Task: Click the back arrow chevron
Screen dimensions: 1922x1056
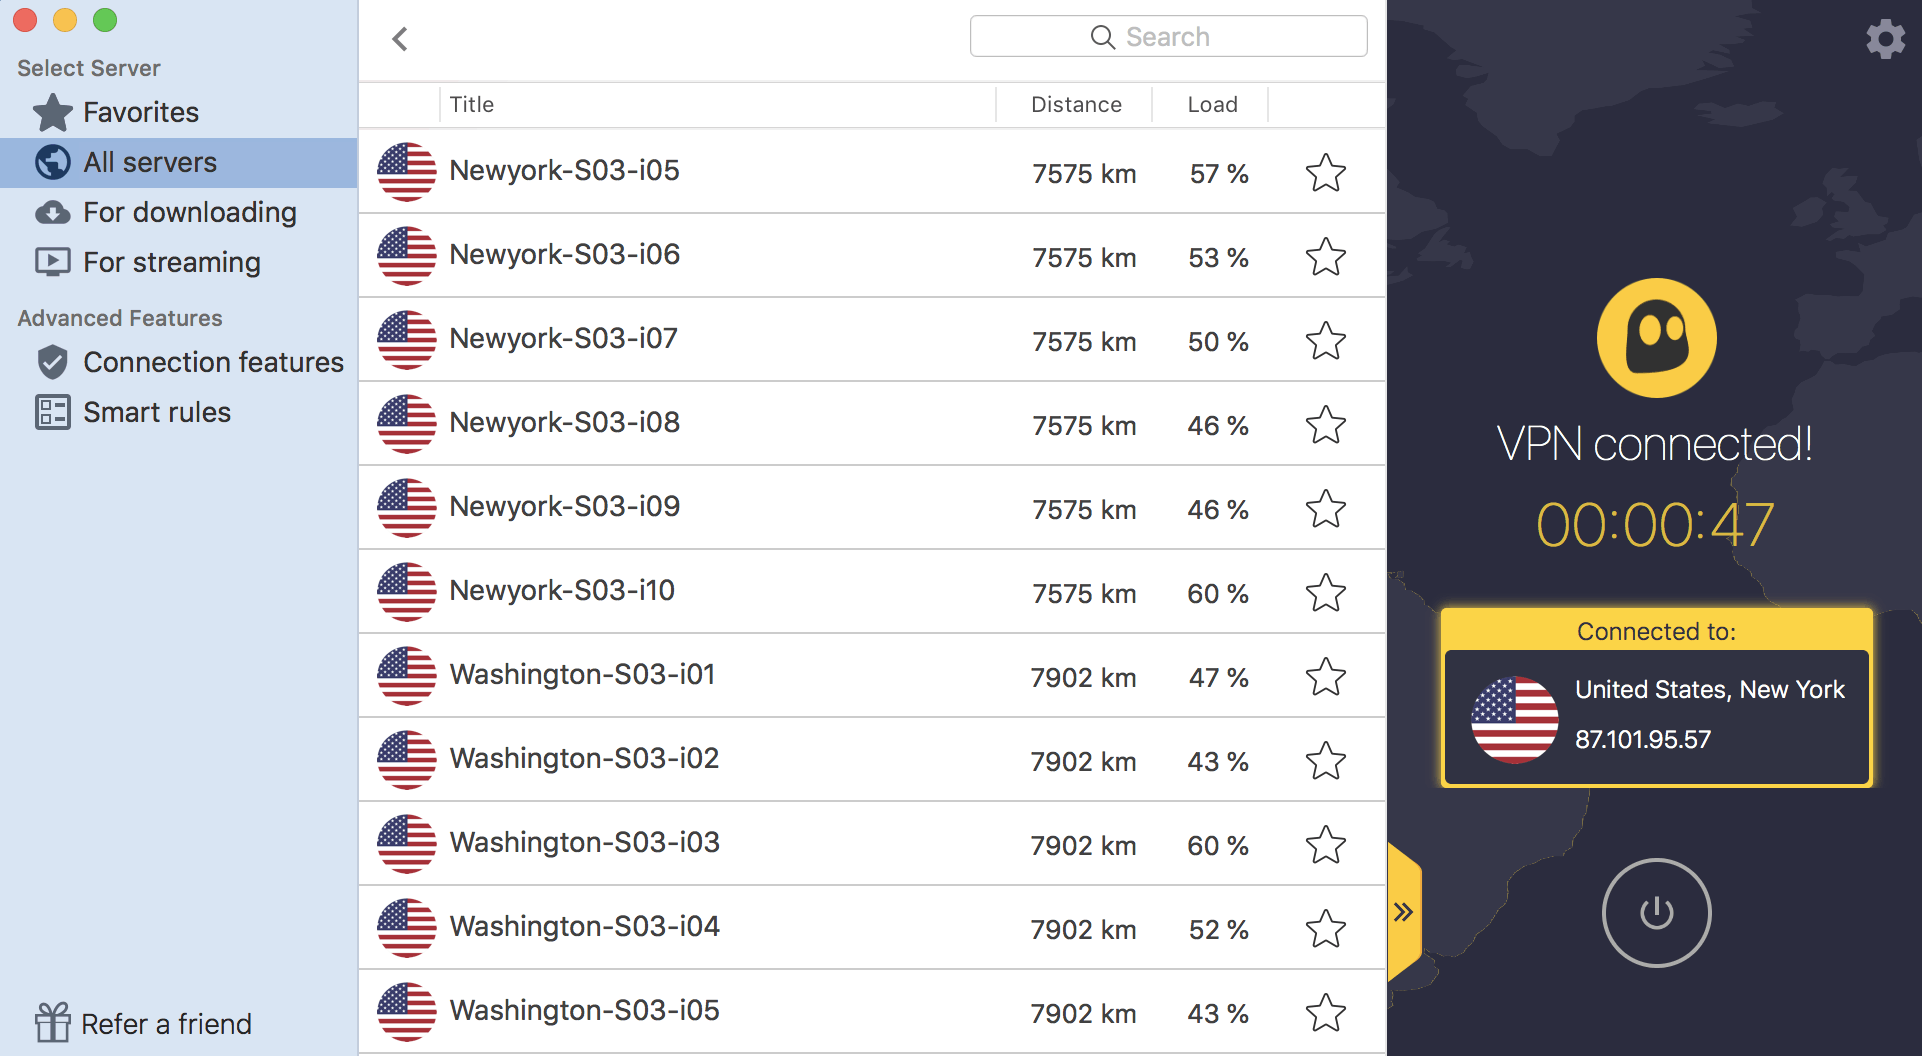Action: point(400,39)
